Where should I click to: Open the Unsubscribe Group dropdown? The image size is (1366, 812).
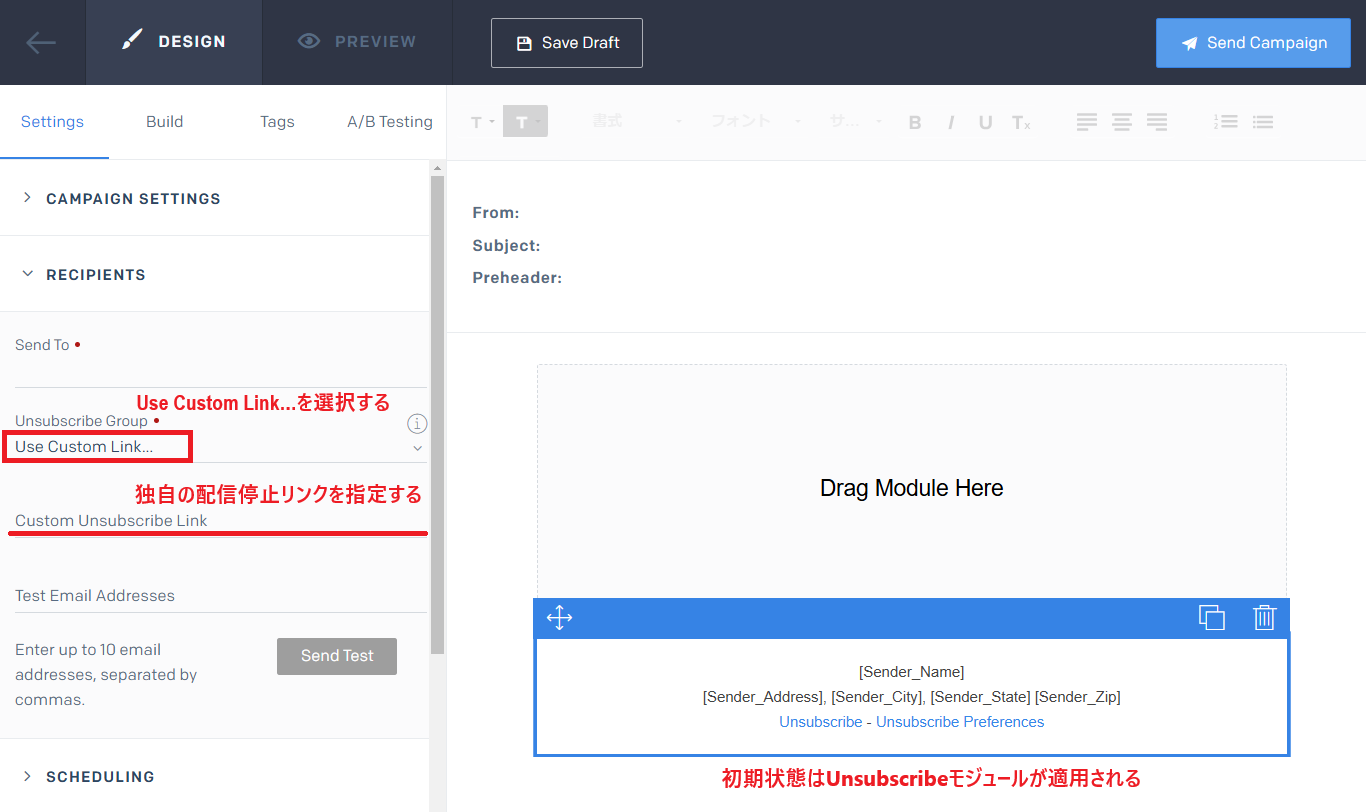point(221,447)
